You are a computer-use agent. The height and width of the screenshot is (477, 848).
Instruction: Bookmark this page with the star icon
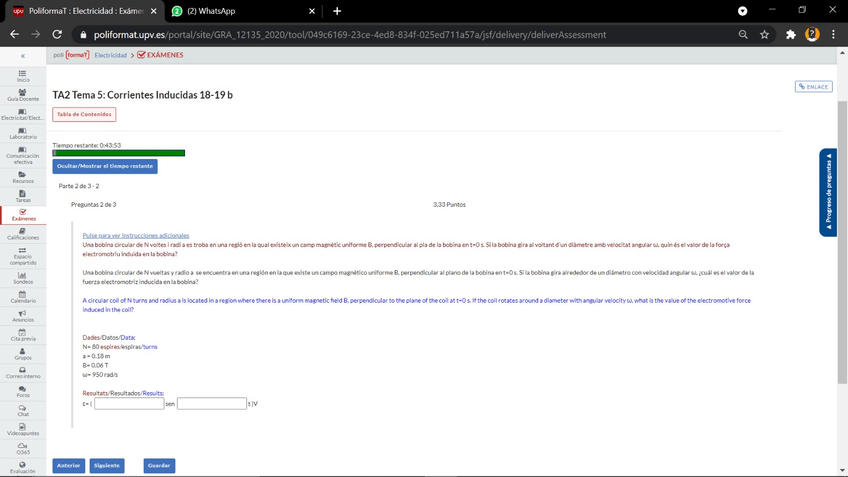764,34
